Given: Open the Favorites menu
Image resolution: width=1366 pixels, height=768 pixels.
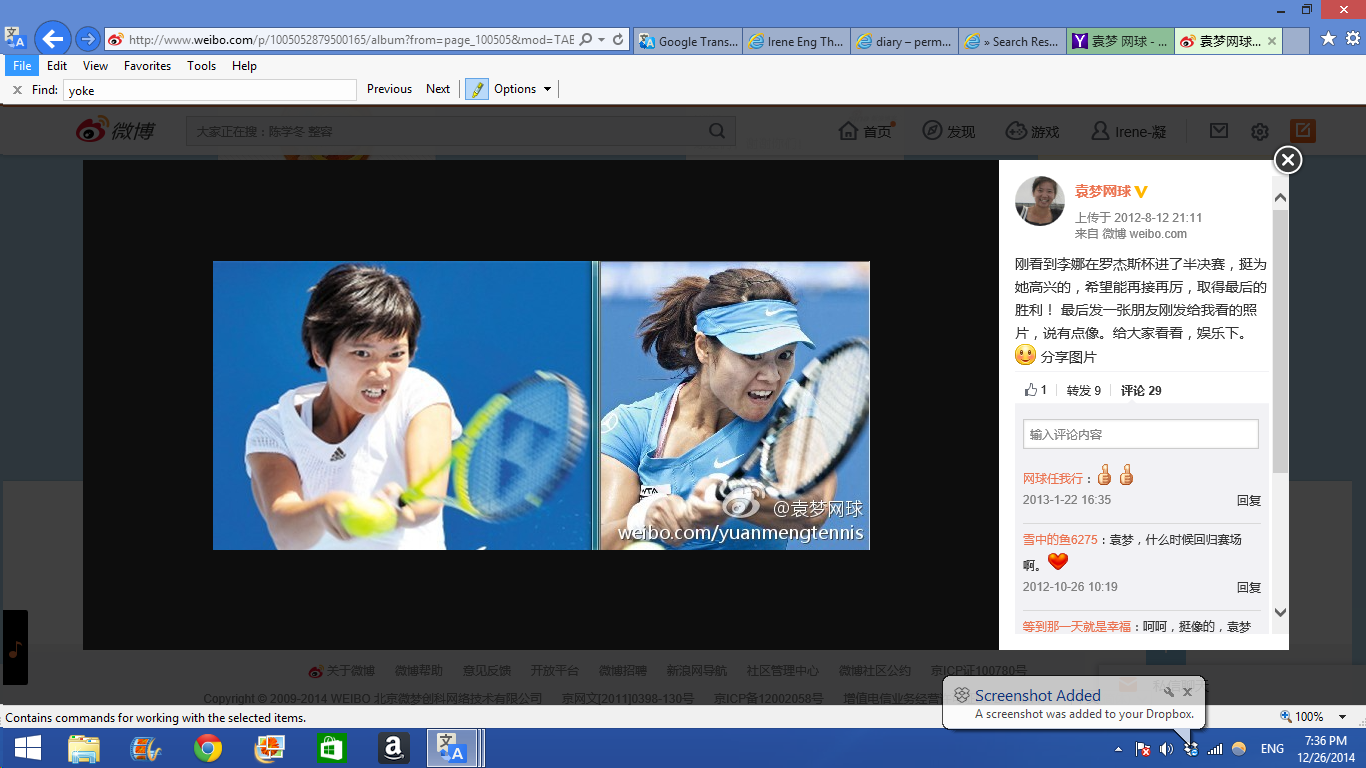Looking at the screenshot, I should click(x=147, y=66).
